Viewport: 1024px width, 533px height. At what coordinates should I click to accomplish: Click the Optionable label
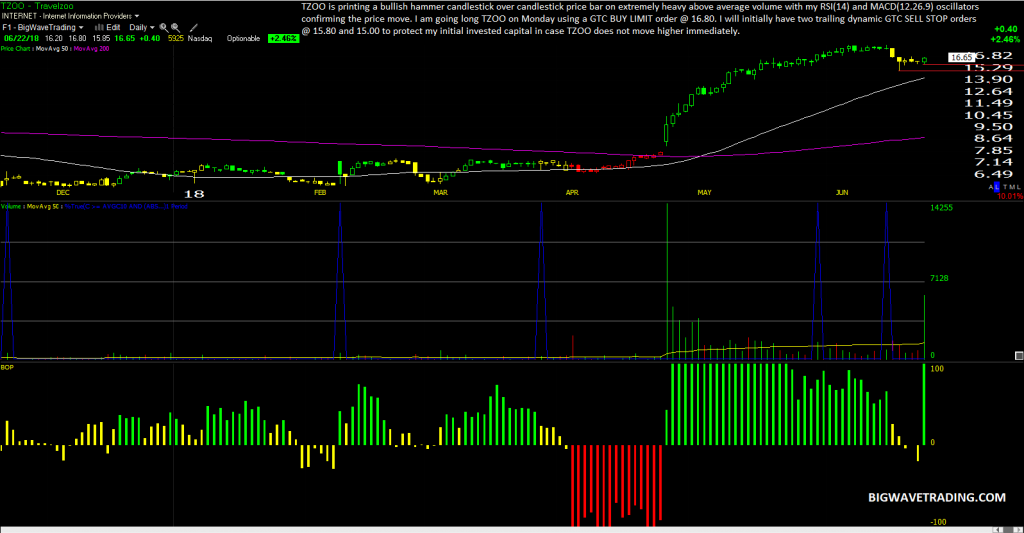243,39
